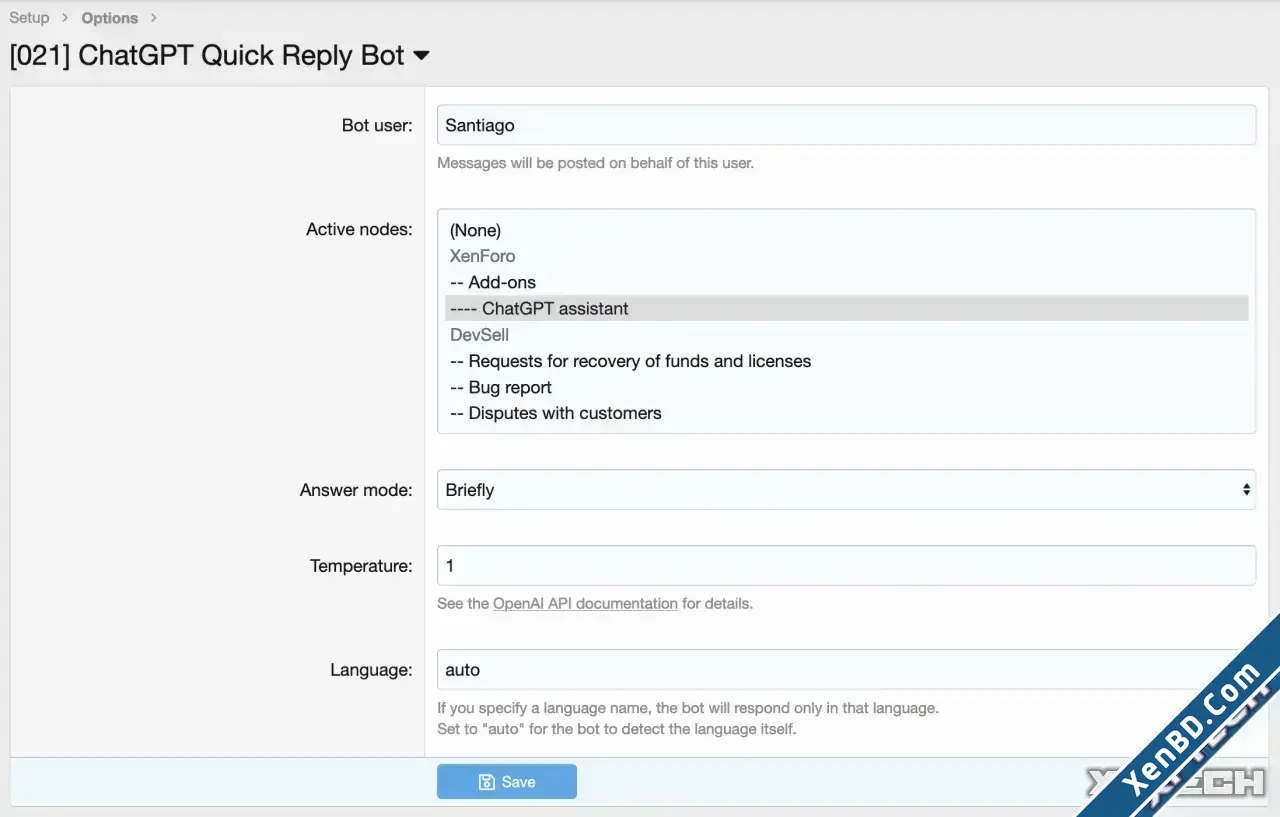Select DevSell in Active nodes list
Screen dimensions: 1280x817
pos(846,334)
